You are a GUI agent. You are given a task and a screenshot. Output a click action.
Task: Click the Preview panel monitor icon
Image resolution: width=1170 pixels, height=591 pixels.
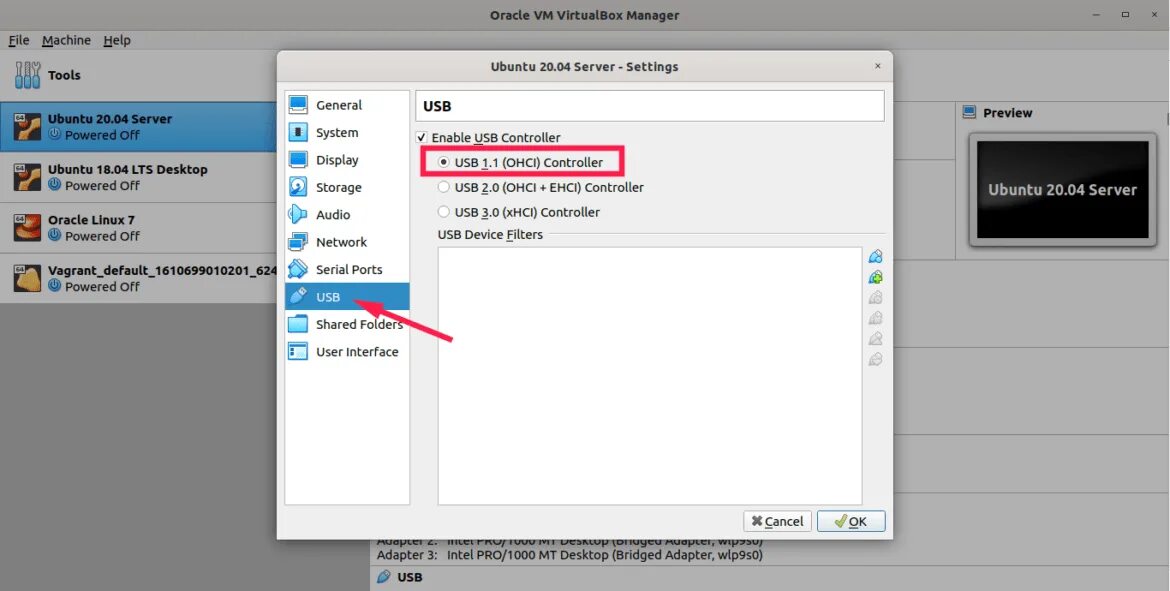969,113
